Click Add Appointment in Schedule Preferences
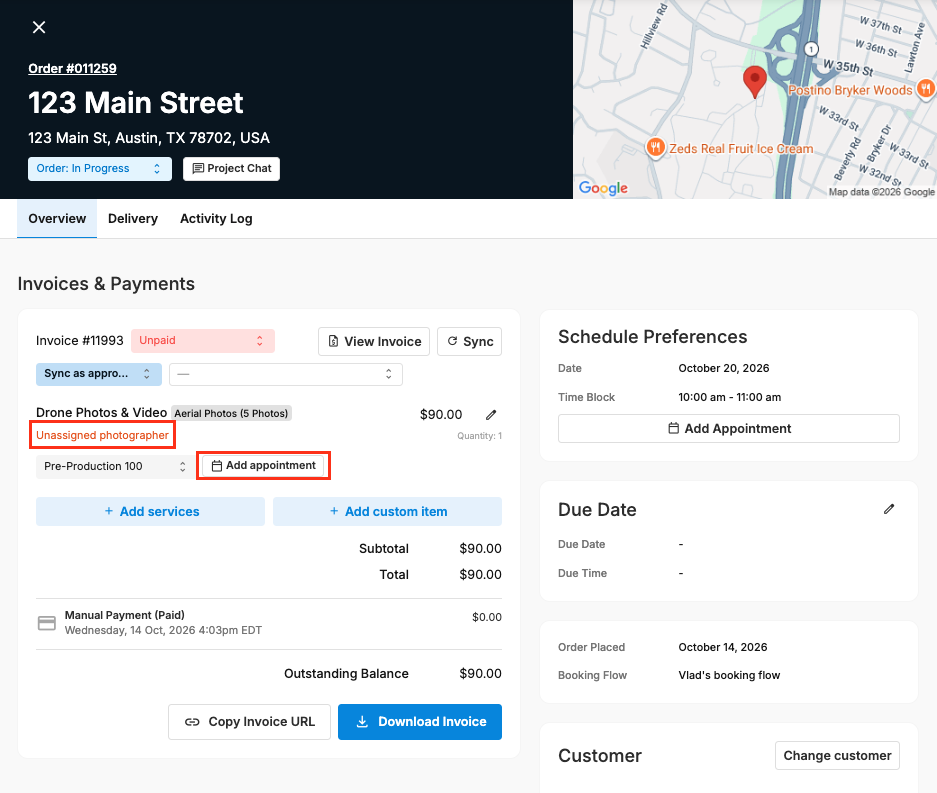 click(729, 428)
